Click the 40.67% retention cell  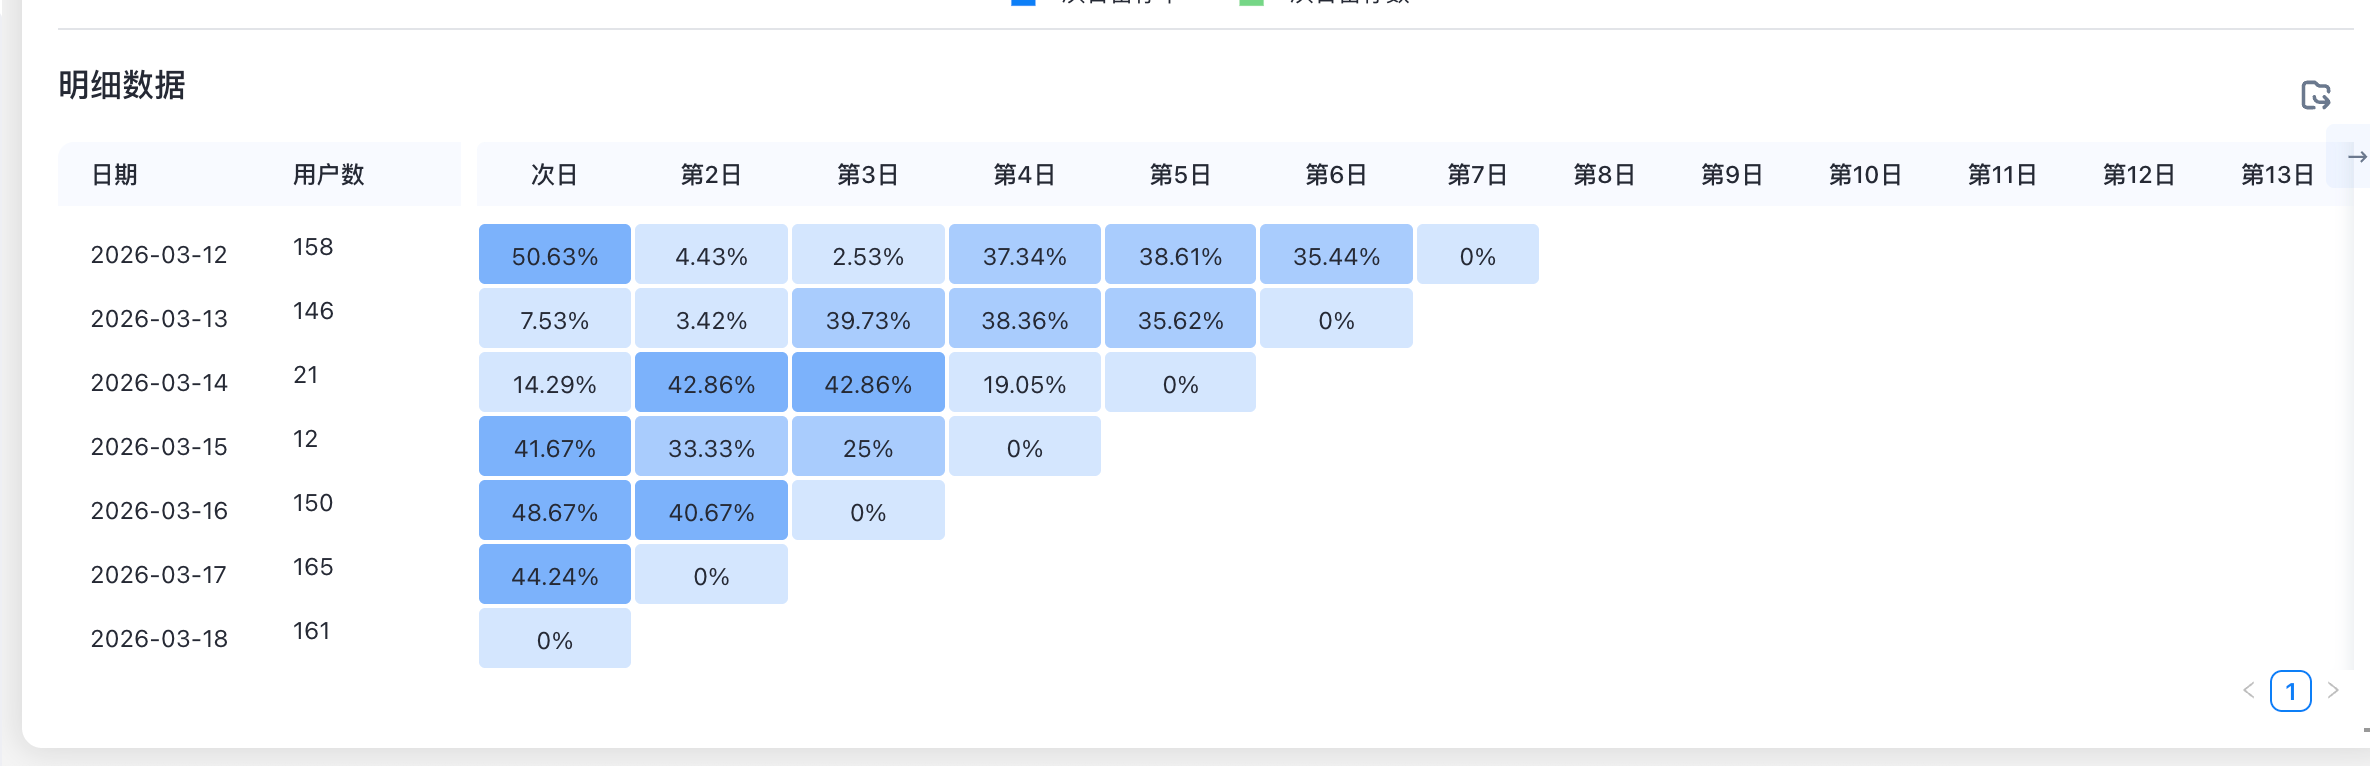tap(711, 512)
